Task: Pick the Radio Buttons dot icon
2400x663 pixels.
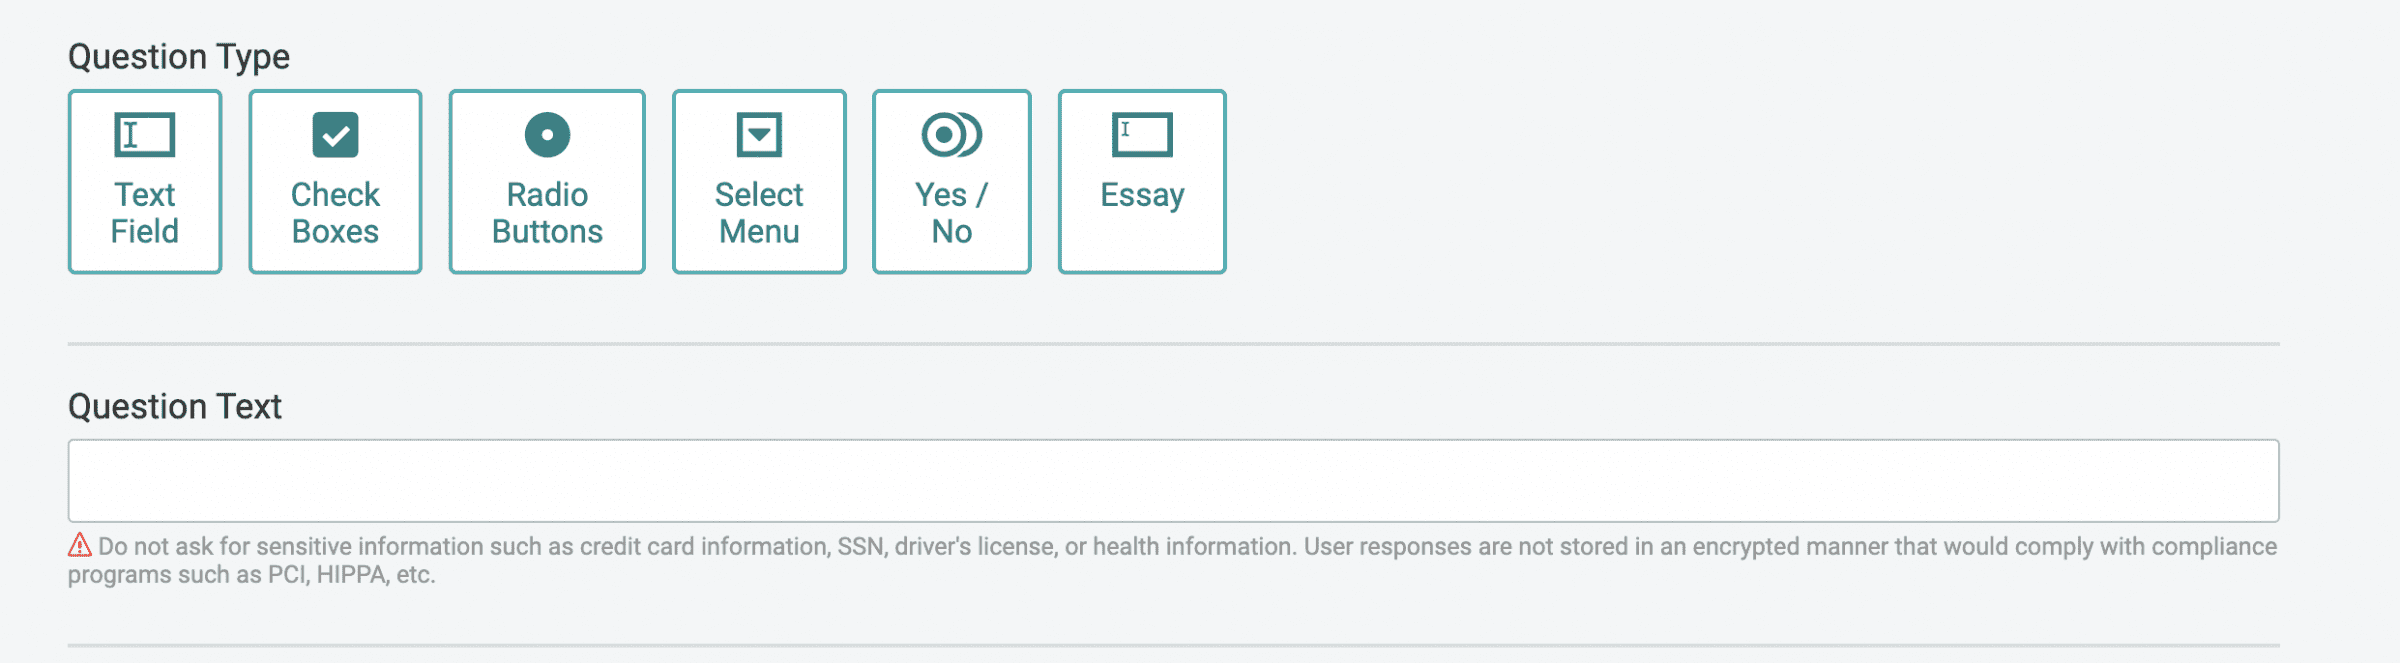Action: 547,134
